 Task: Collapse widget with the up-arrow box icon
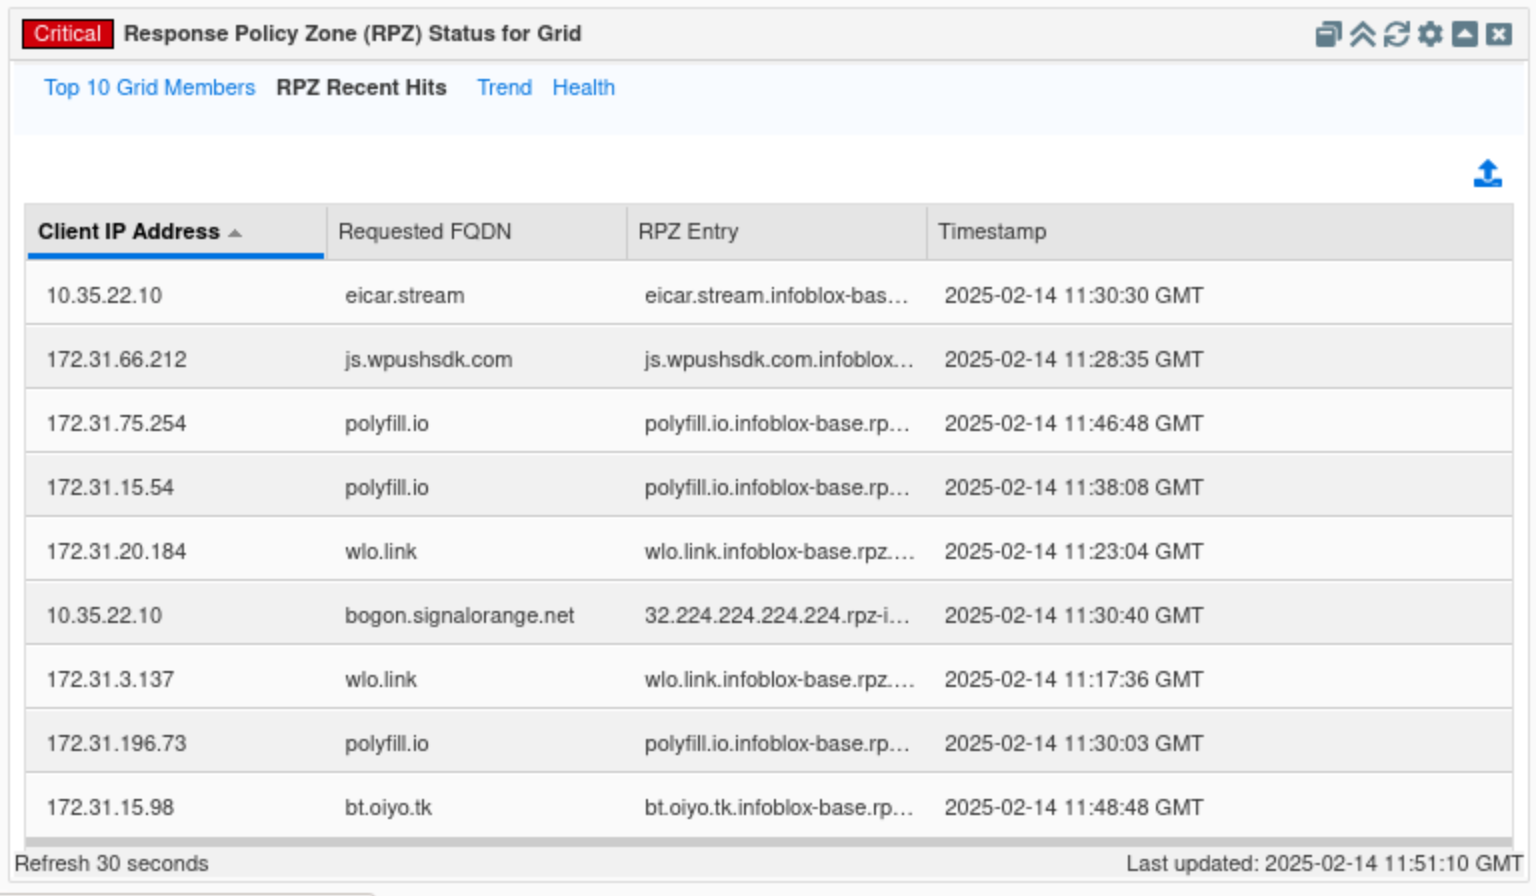point(1464,35)
